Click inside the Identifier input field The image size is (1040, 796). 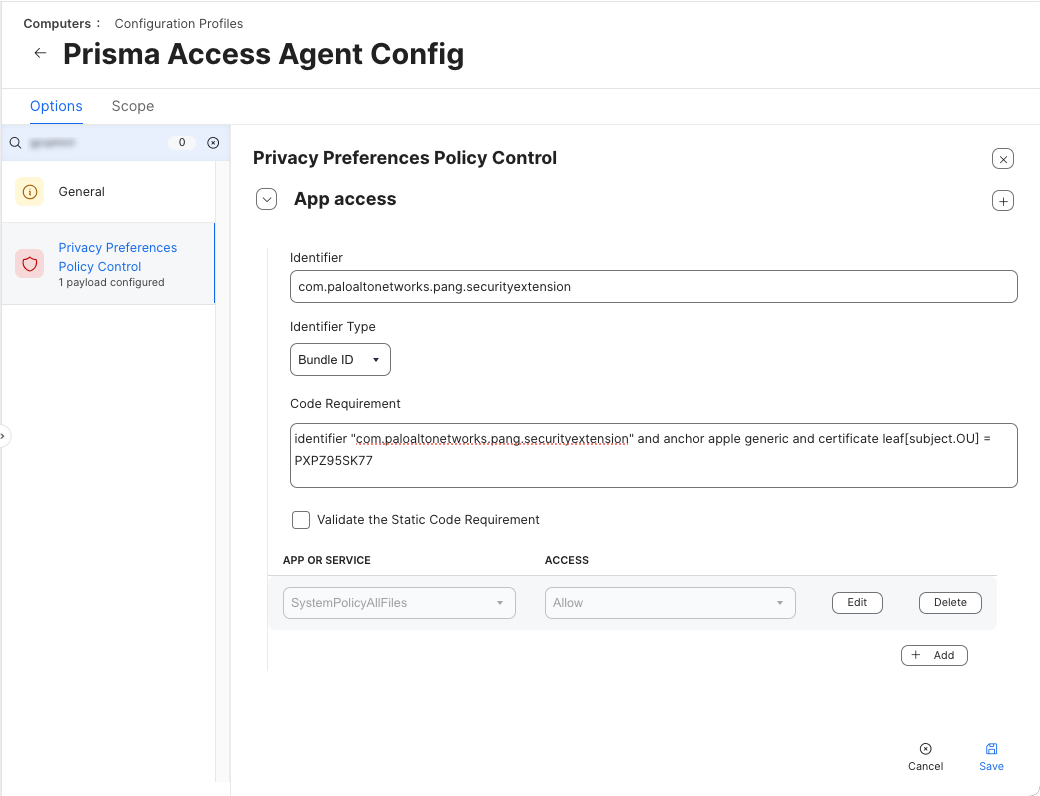(653, 286)
